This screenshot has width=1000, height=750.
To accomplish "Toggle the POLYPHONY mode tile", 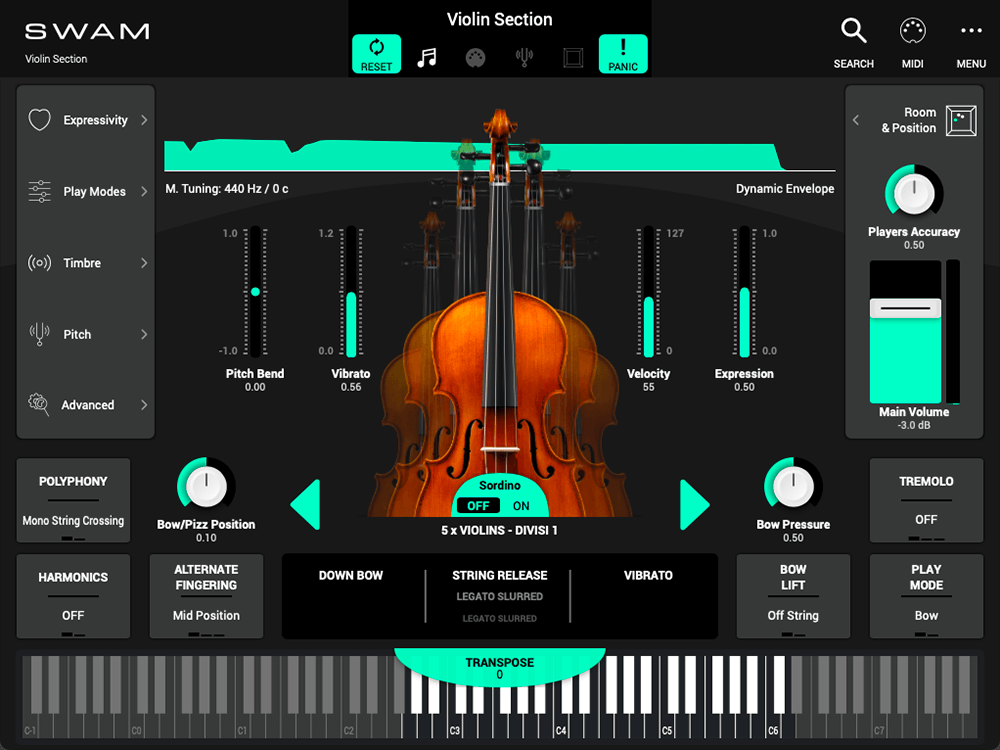I will point(73,500).
